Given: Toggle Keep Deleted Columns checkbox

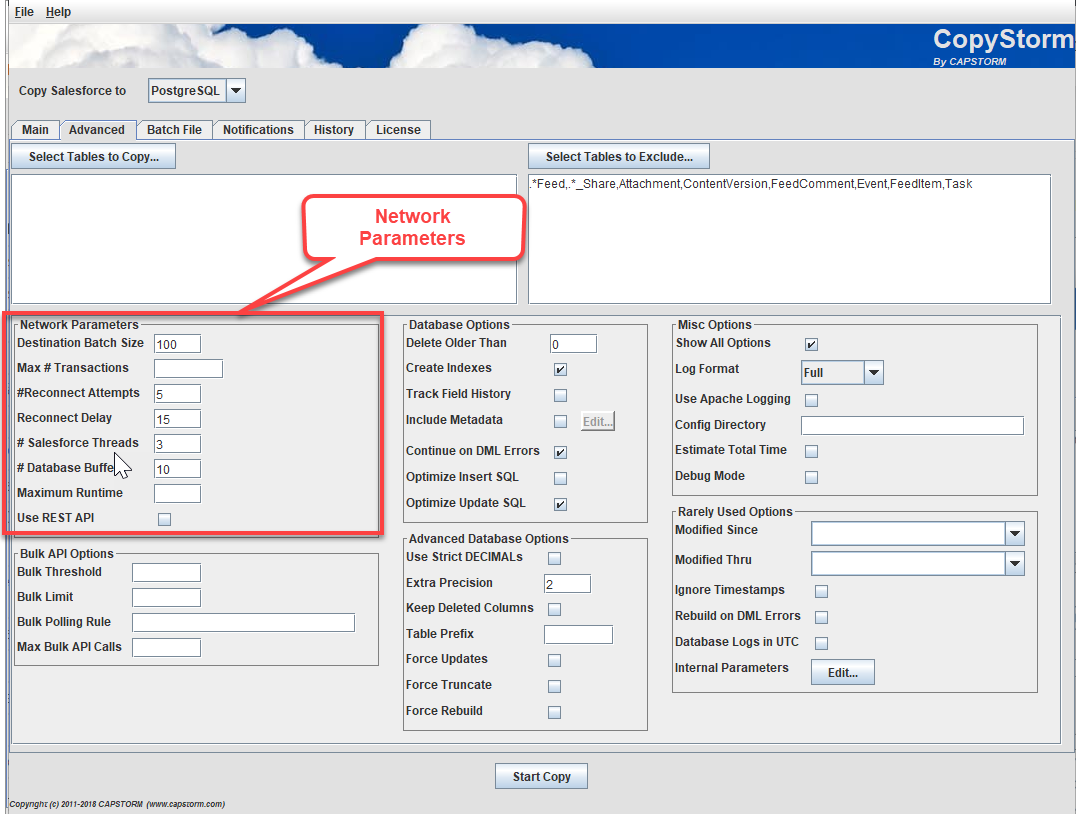Looking at the screenshot, I should (x=554, y=609).
